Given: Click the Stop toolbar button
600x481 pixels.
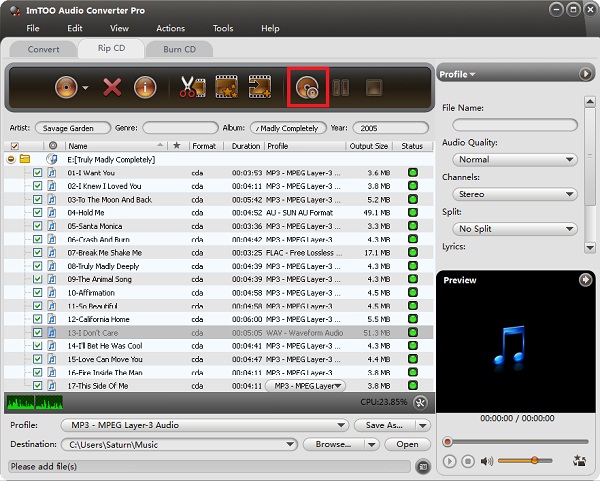Looking at the screenshot, I should click(374, 88).
